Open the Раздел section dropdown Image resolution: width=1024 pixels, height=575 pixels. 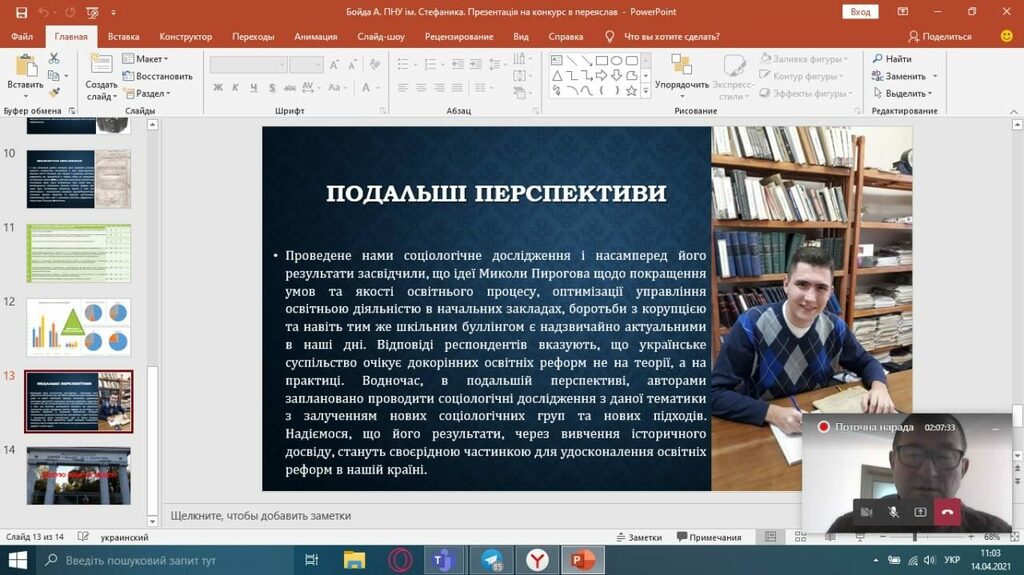tap(147, 93)
